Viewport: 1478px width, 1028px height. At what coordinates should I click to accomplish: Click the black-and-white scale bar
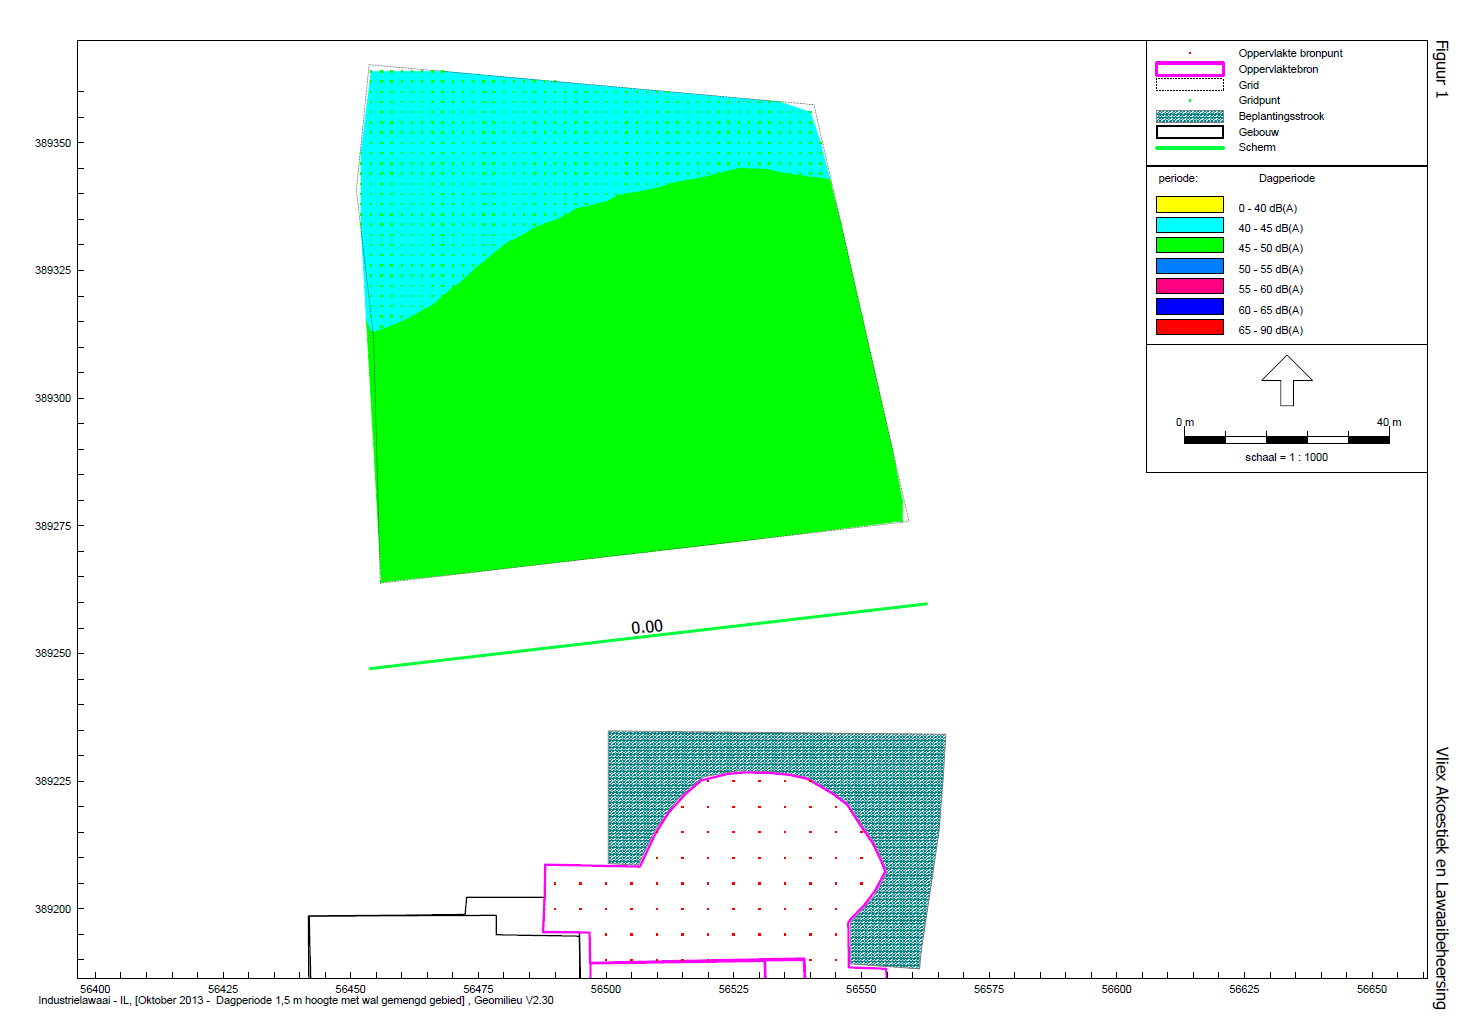(1286, 439)
